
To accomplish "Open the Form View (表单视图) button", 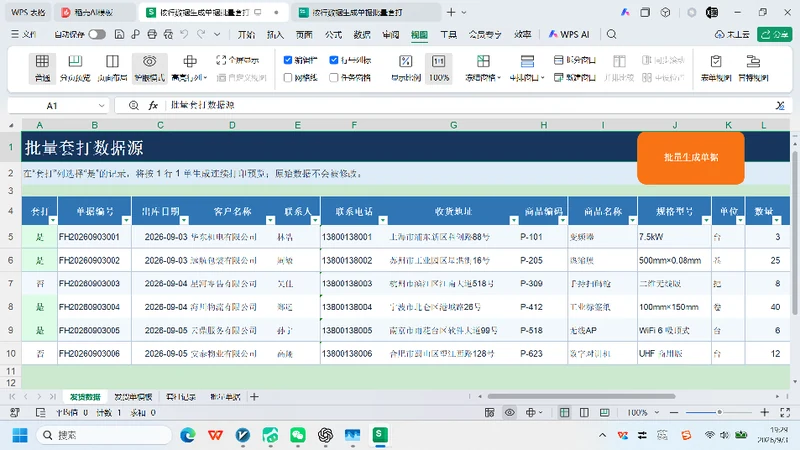I will pos(716,68).
